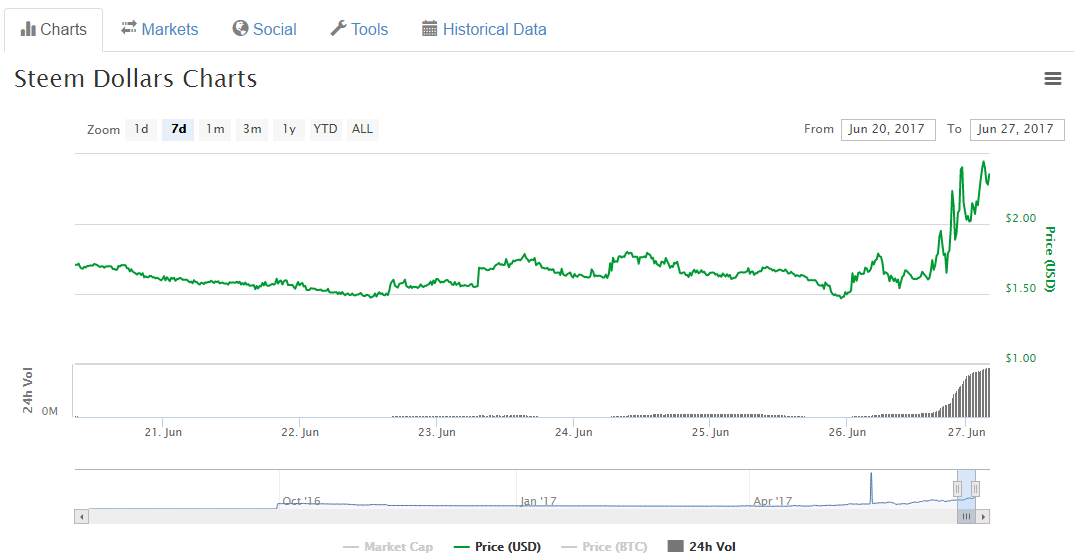Click the calendar icon beside Historical Data
The height and width of the screenshot is (560, 1085).
click(430, 28)
